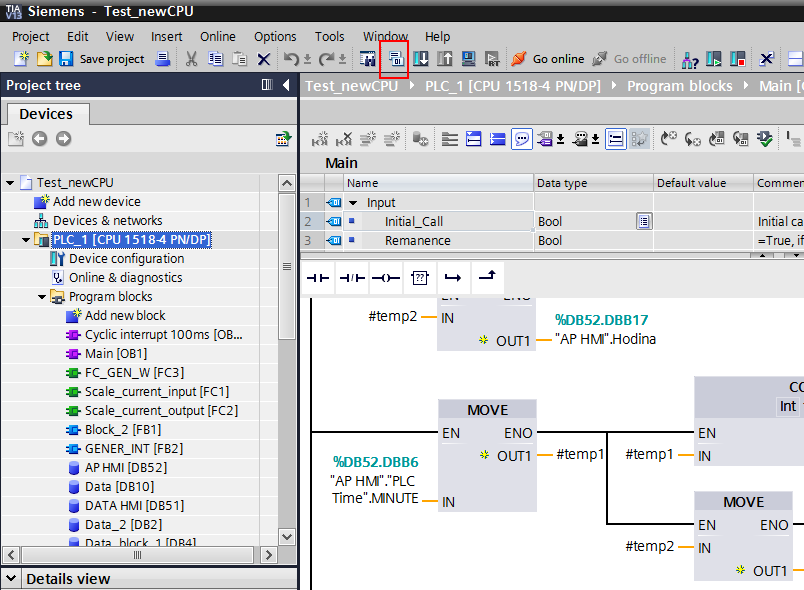
Task: Click the Print icon in the toolbar
Action: tap(163, 59)
